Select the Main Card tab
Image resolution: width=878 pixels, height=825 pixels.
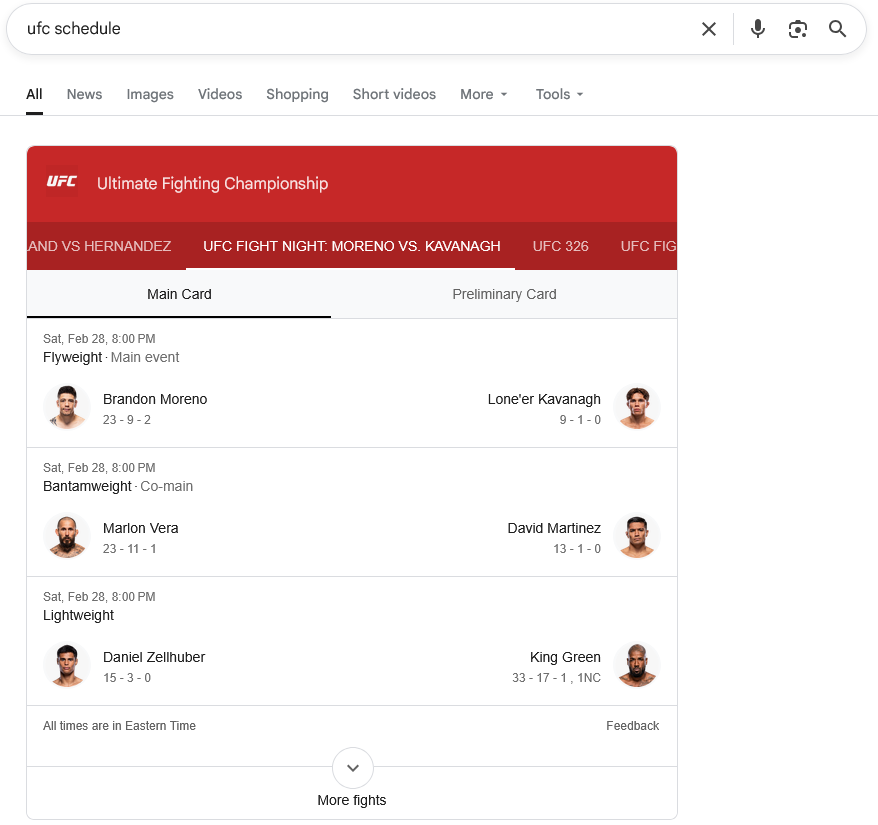pos(179,294)
